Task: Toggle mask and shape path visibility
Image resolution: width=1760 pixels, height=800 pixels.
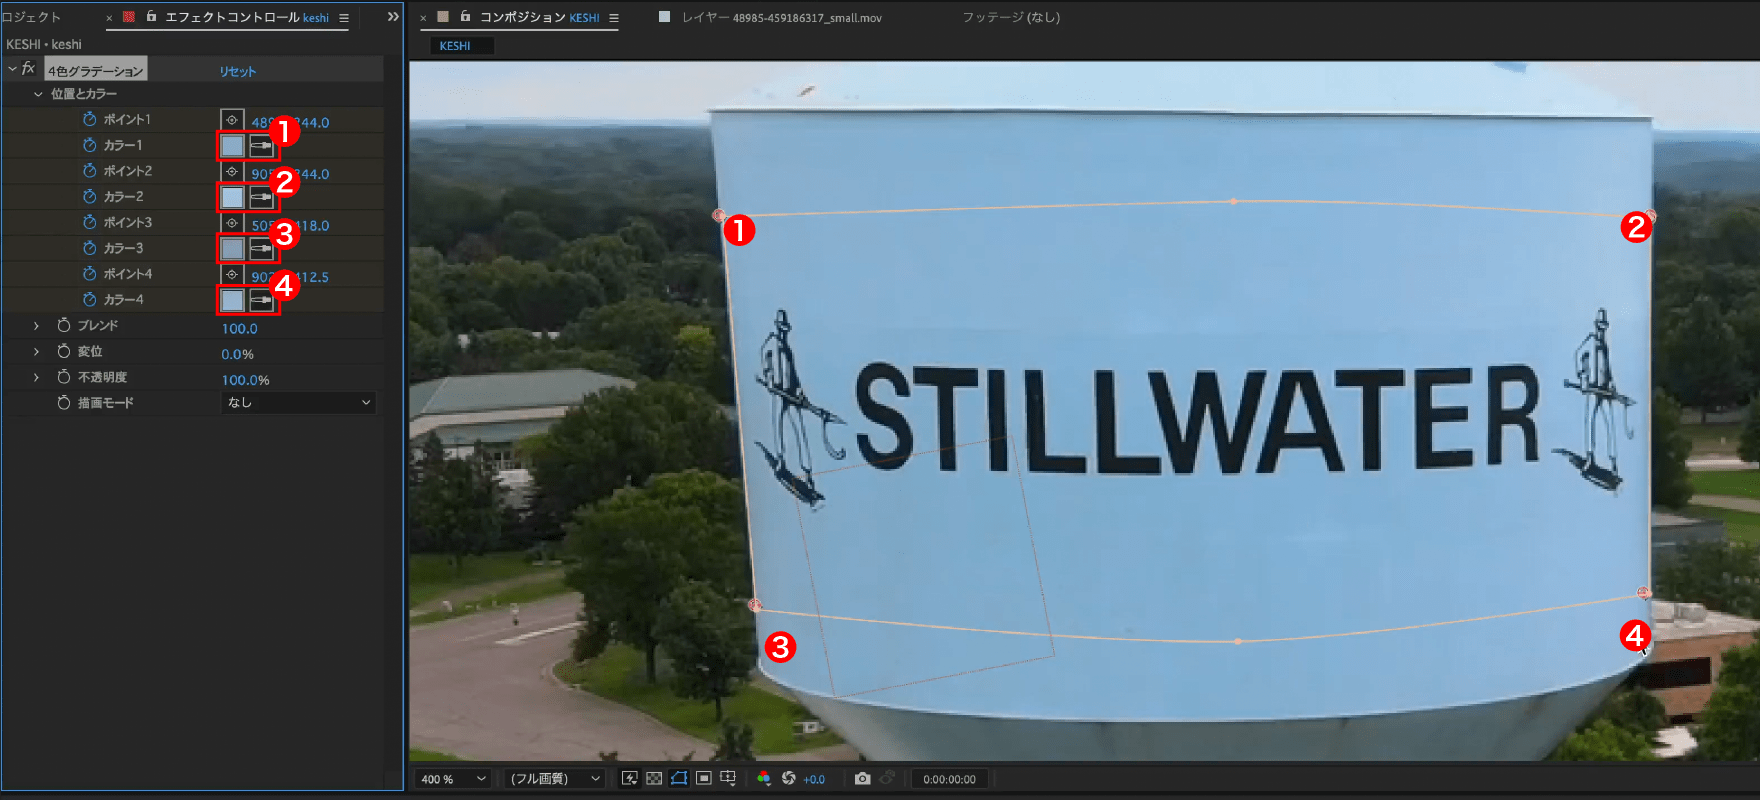Action: click(x=679, y=779)
